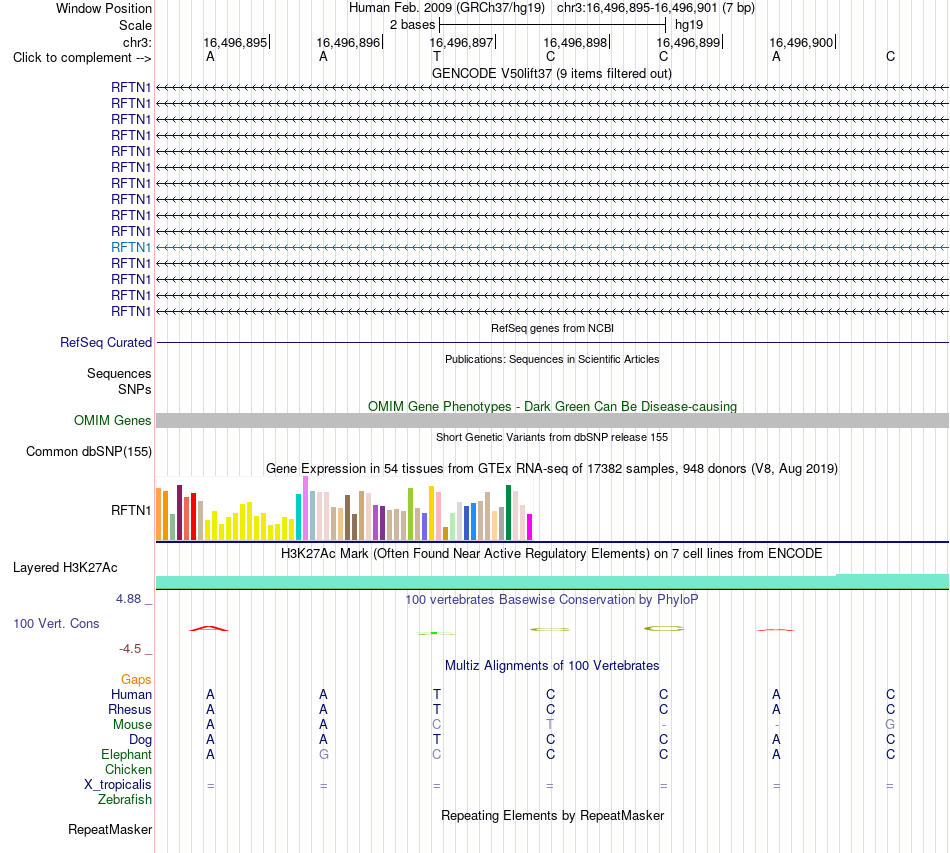Click the T base in the Human alignment row
Screen dimensions: 950x853
[x=437, y=694]
